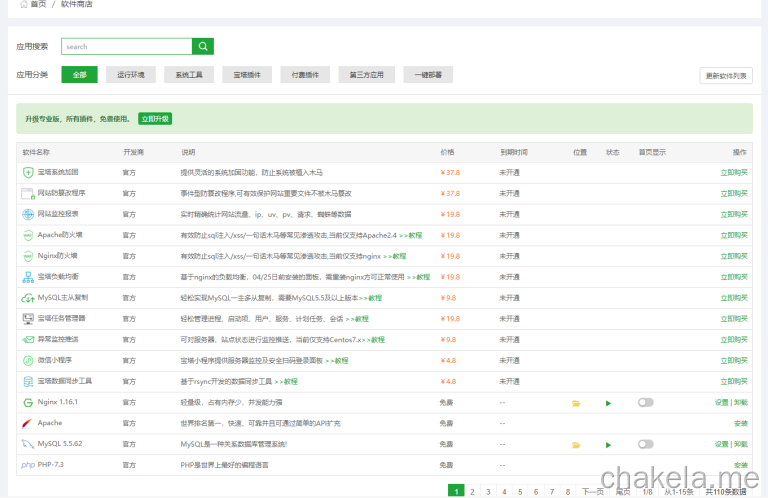This screenshot has height=498, width=768.
Task: Click the 更新软件列表 button
Action: point(726,76)
